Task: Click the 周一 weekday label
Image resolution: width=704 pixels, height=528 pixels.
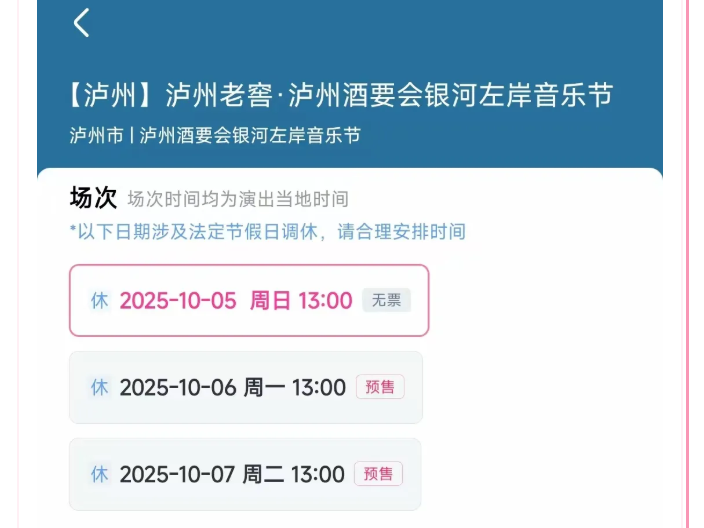Action: click(x=265, y=388)
